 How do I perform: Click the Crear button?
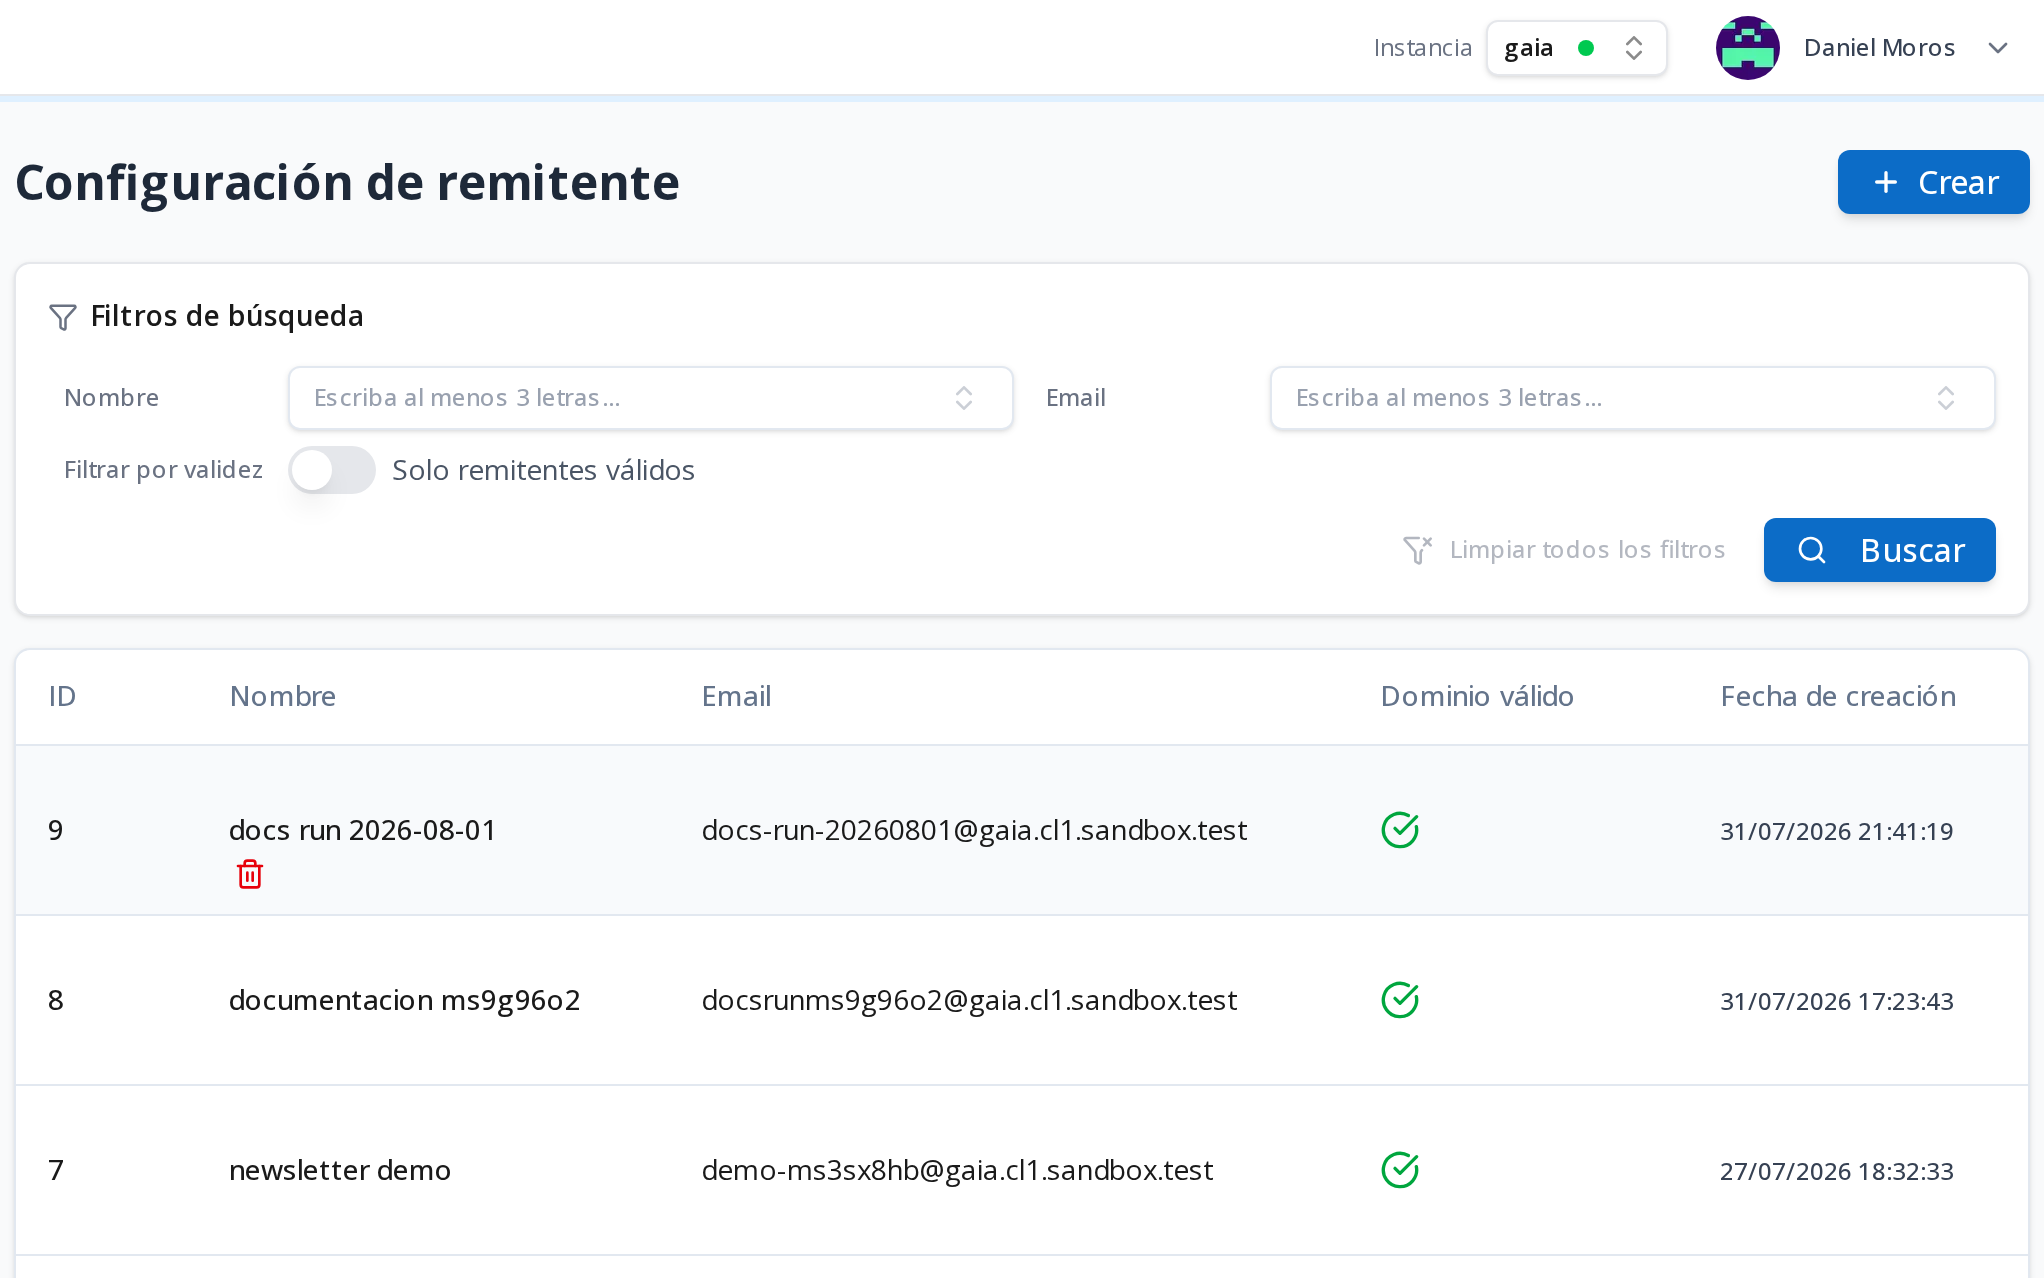1933,182
